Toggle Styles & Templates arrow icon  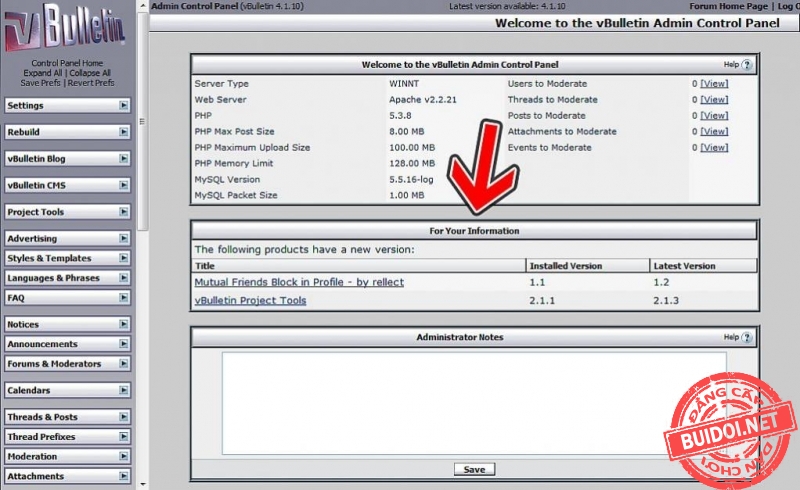124,258
